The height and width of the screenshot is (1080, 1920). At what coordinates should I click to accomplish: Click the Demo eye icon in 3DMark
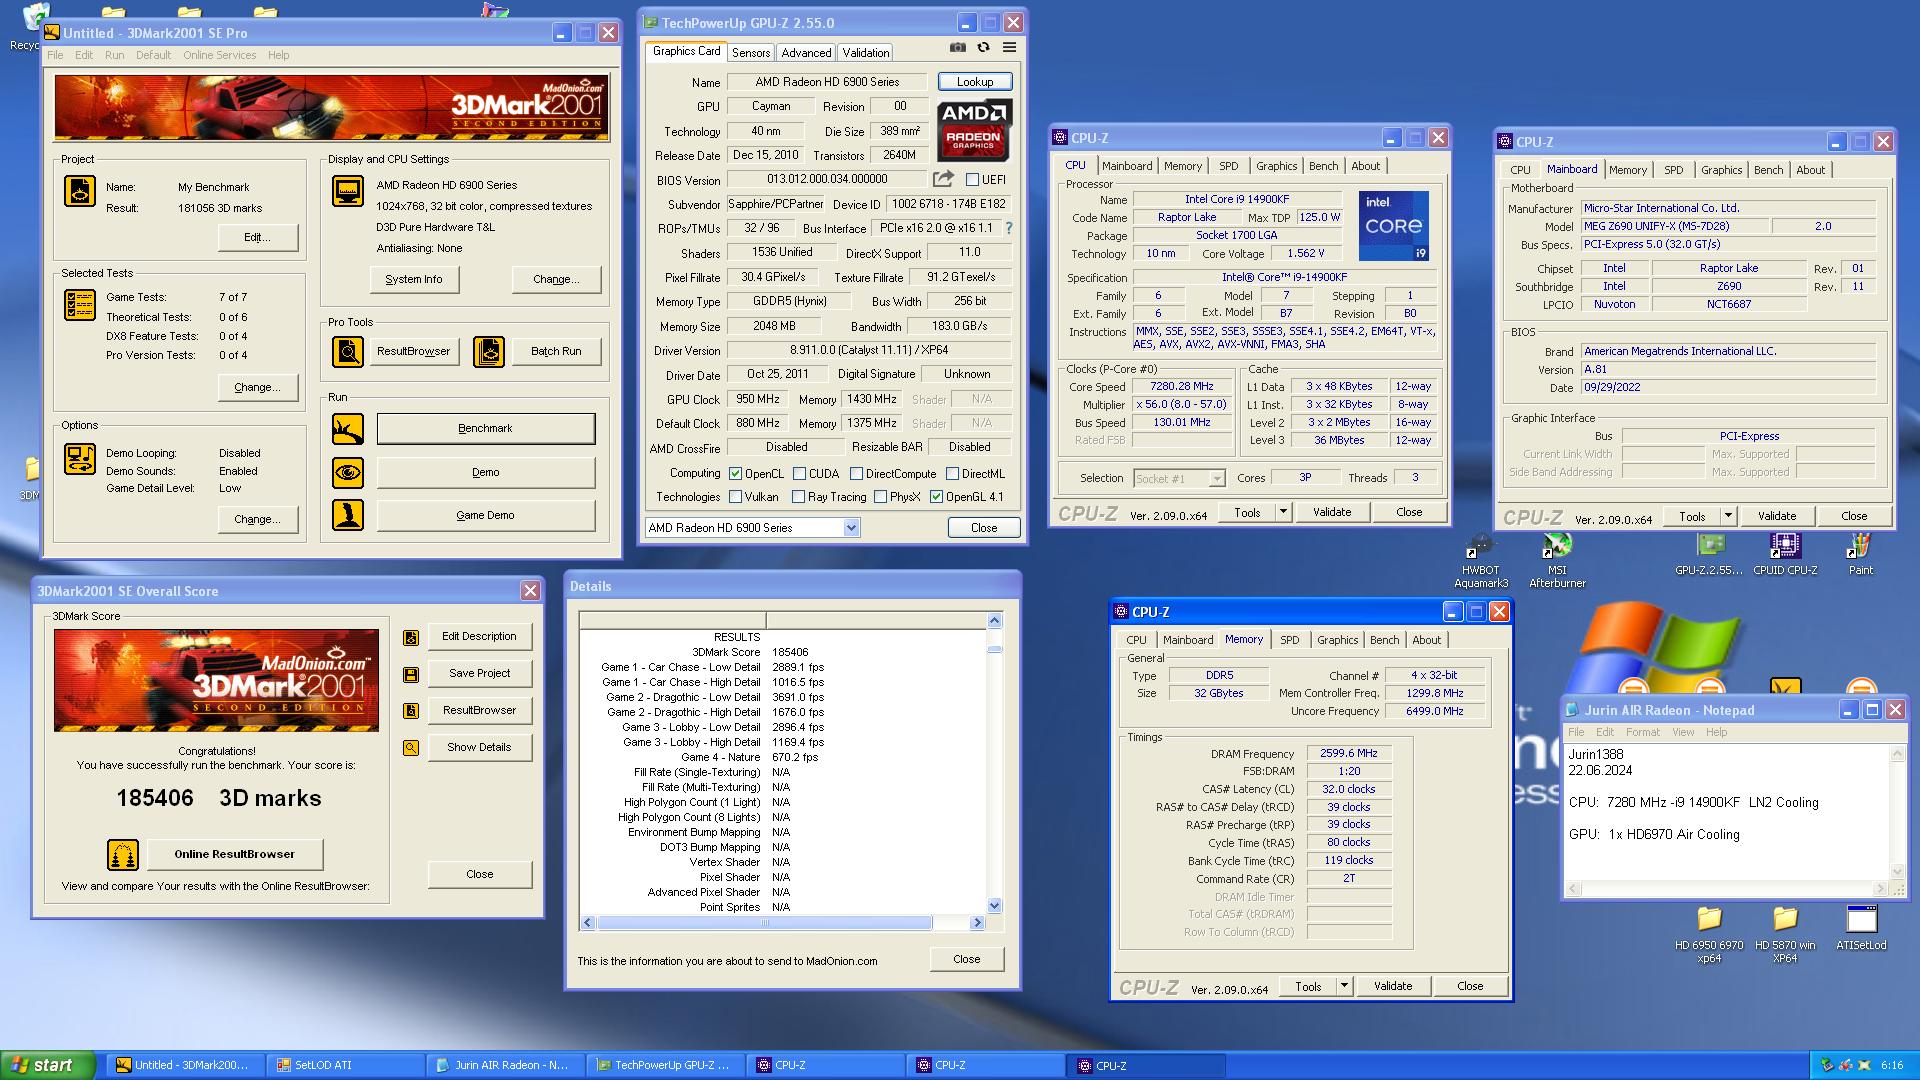pyautogui.click(x=348, y=472)
